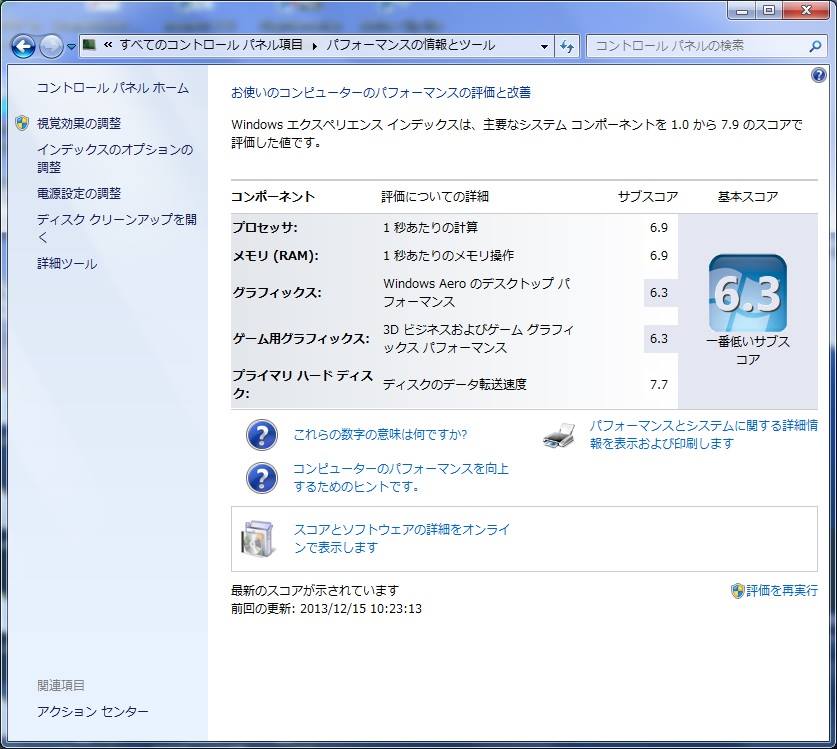
Task: Click the 7.7 disk subscore value
Action: tap(659, 384)
